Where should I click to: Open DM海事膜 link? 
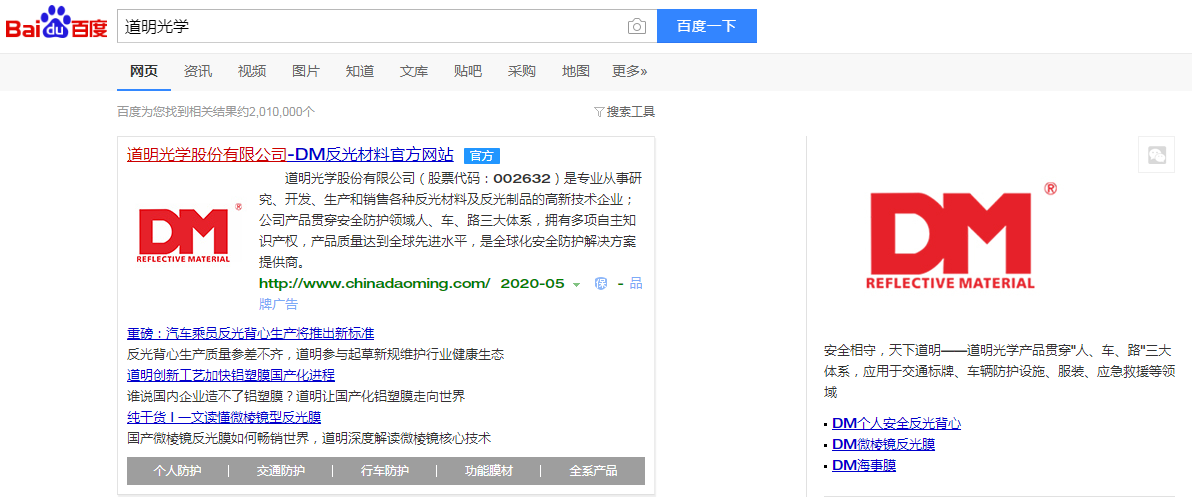point(864,465)
